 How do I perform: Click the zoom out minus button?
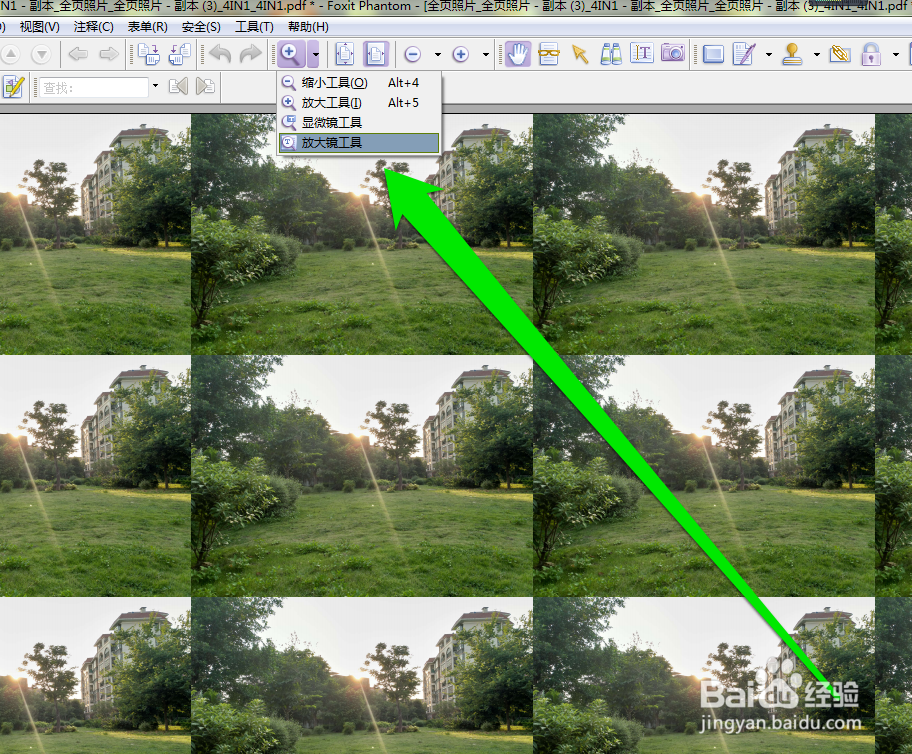[x=412, y=55]
